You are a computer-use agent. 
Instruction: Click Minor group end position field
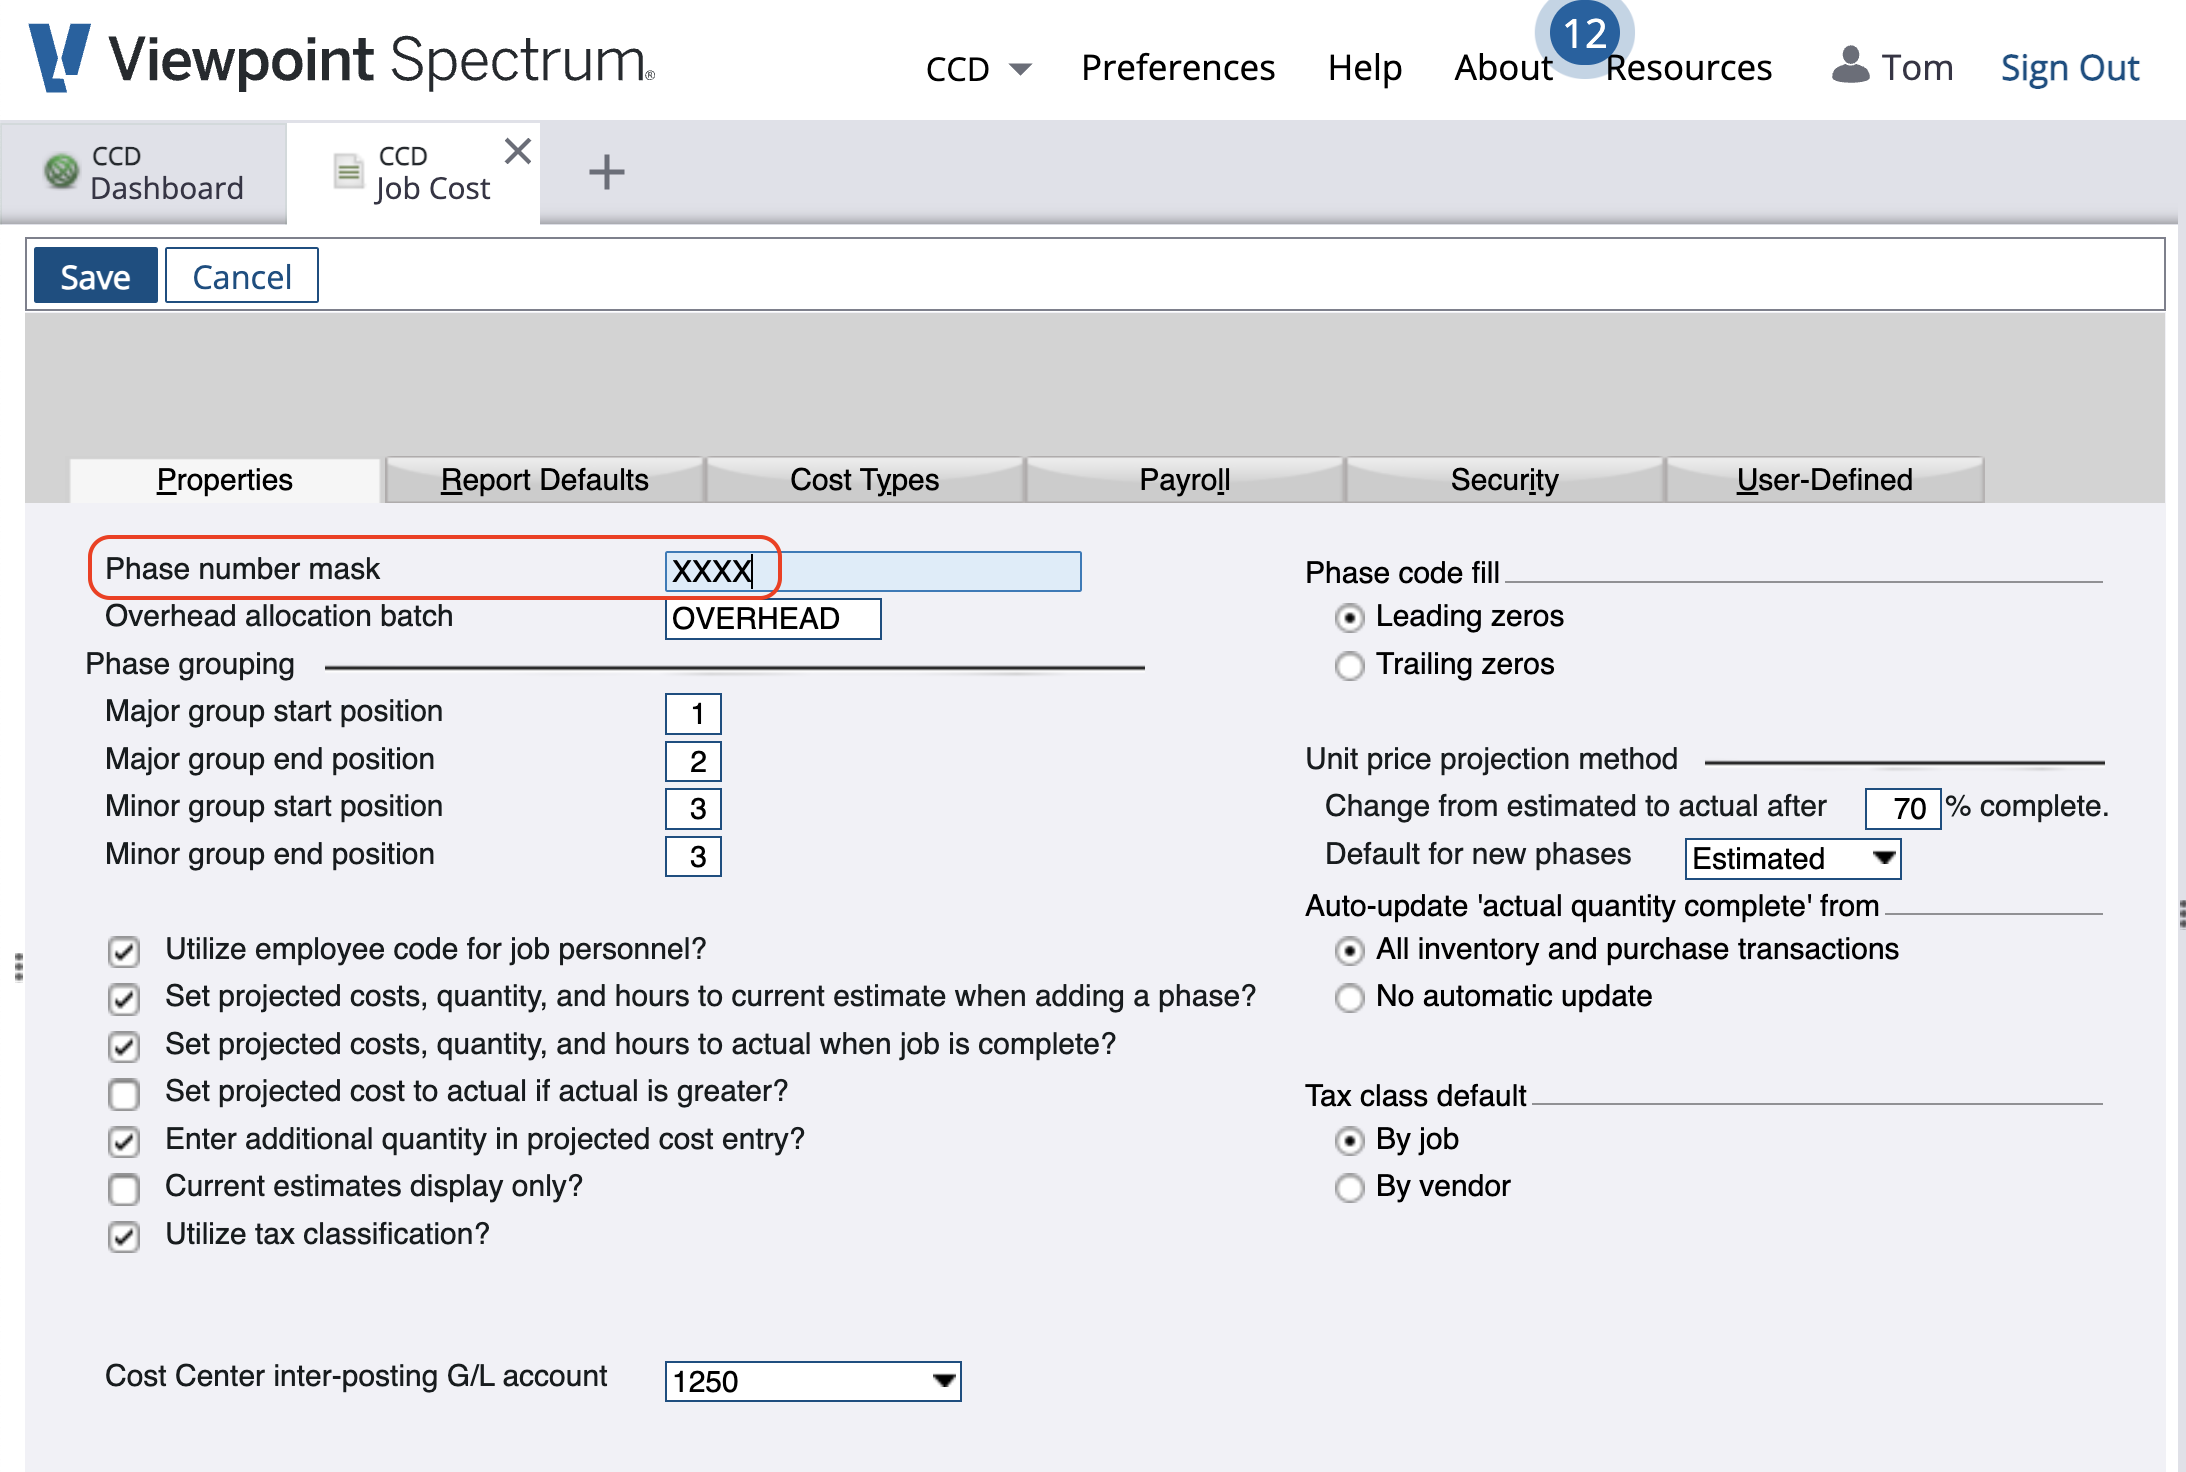[693, 856]
